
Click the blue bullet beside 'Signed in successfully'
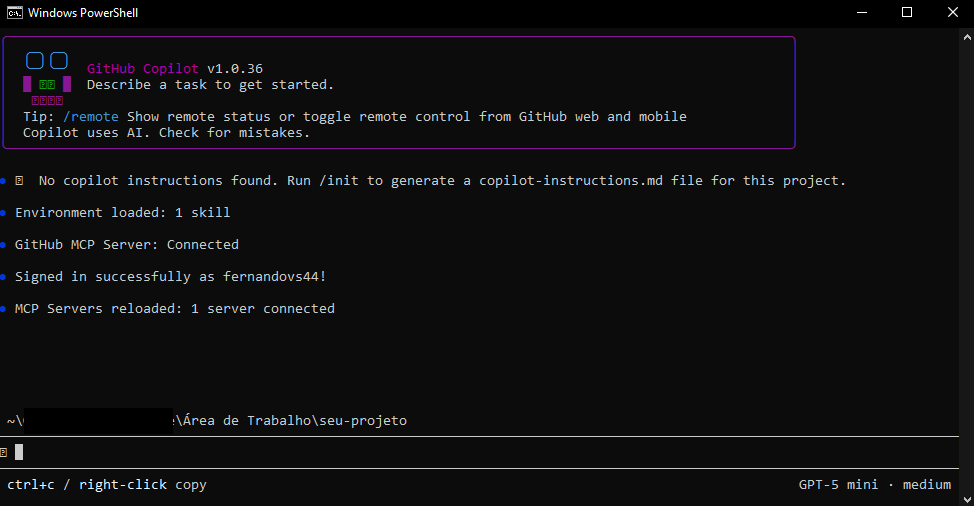(x=4, y=277)
